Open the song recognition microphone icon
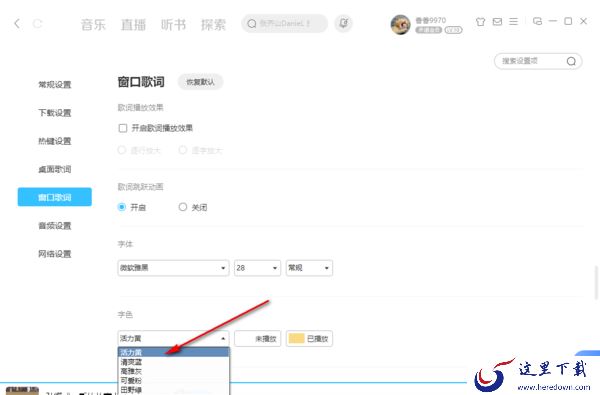Screen dimensions: 600x395 tap(344, 23)
